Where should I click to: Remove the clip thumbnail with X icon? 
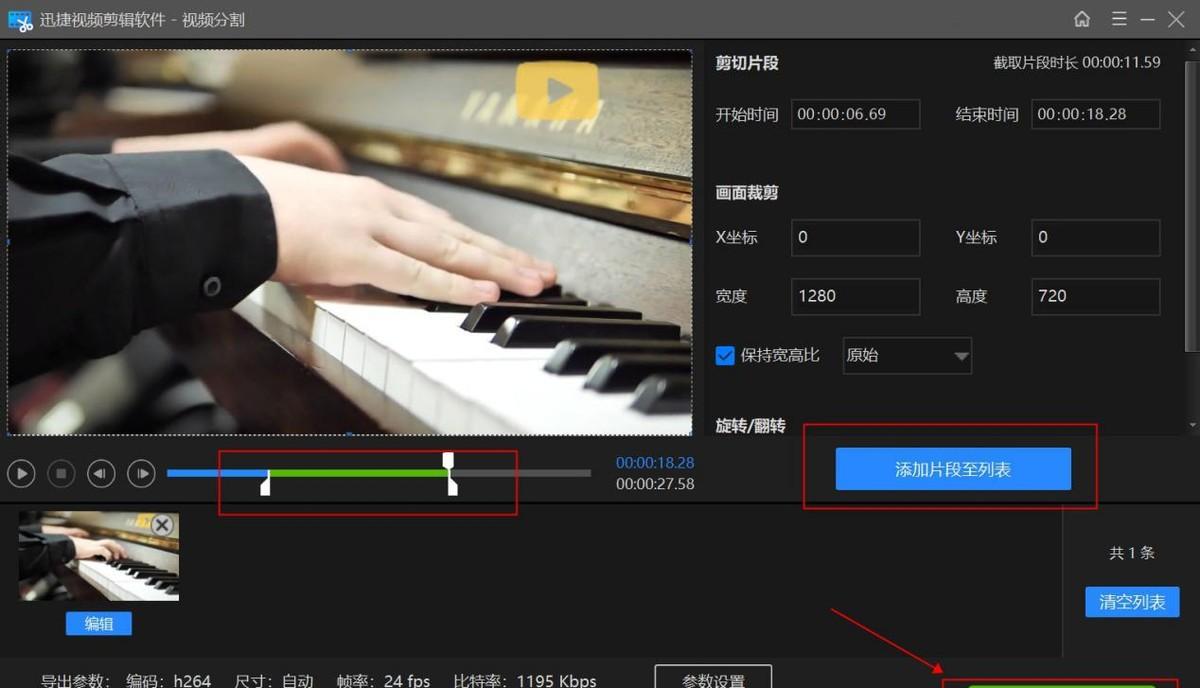[162, 525]
